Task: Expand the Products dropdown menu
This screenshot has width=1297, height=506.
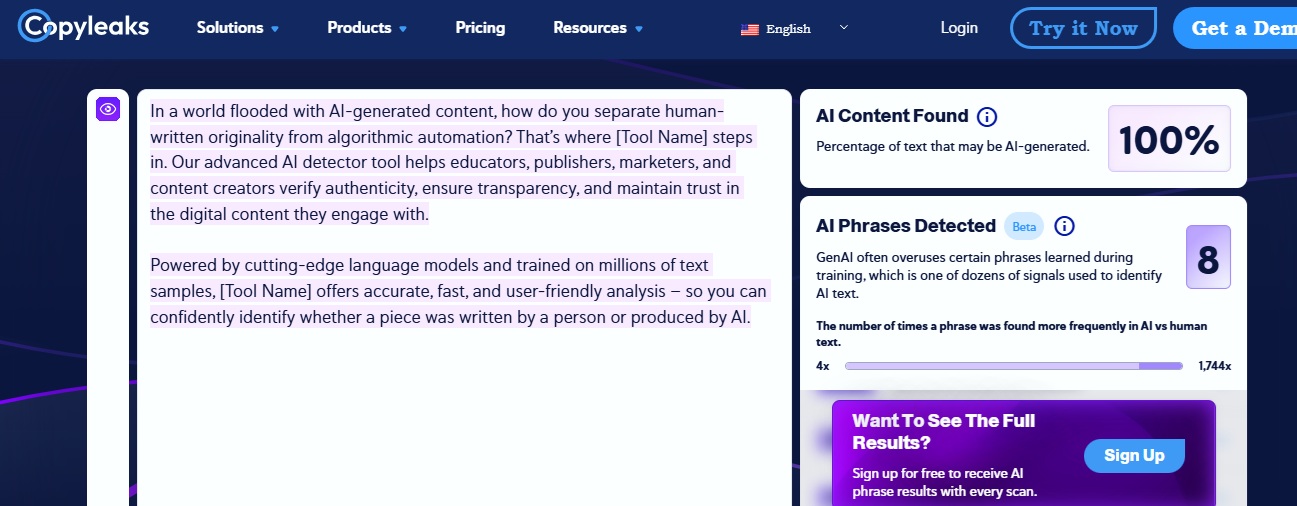Action: 367,28
